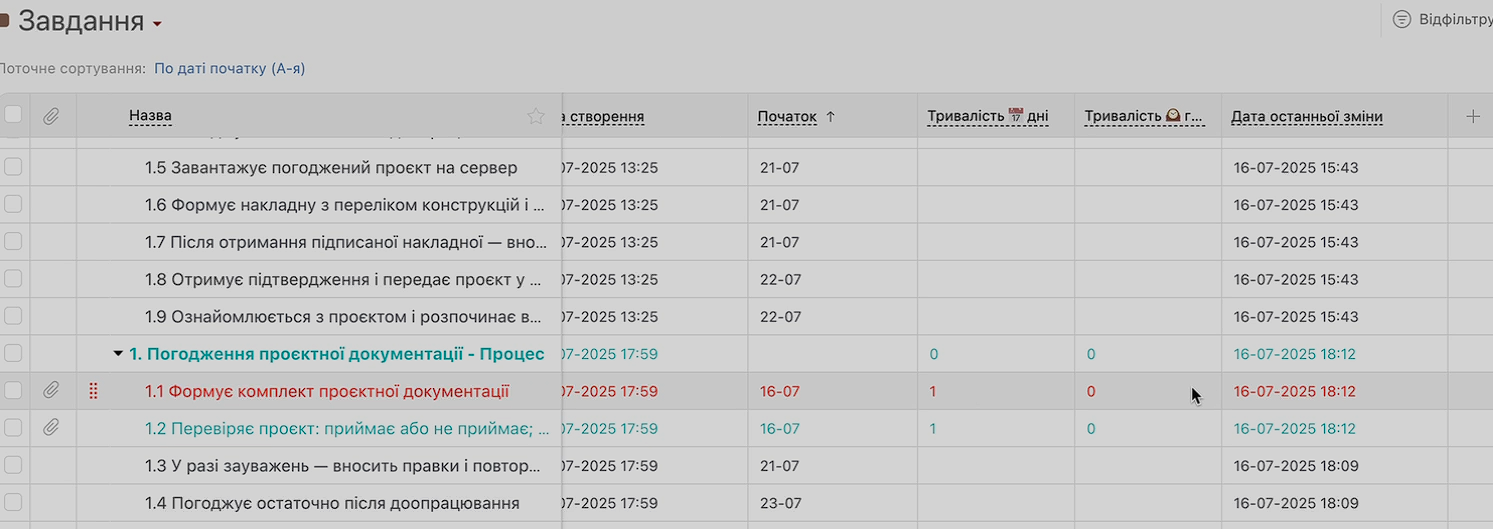Add a new column with the plus icon
Screen dimensions: 1493x529
coord(1472,116)
